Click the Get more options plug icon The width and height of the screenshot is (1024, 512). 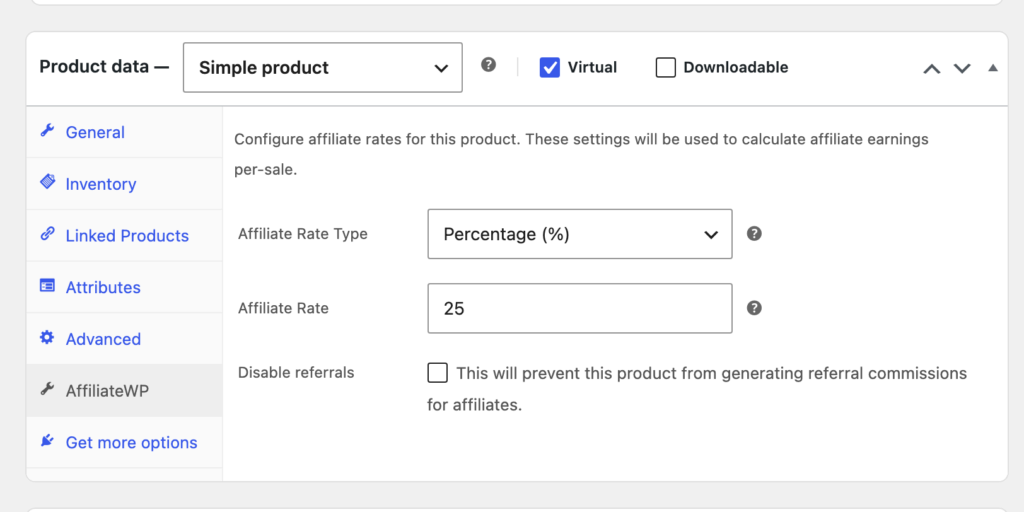pyautogui.click(x=47, y=441)
